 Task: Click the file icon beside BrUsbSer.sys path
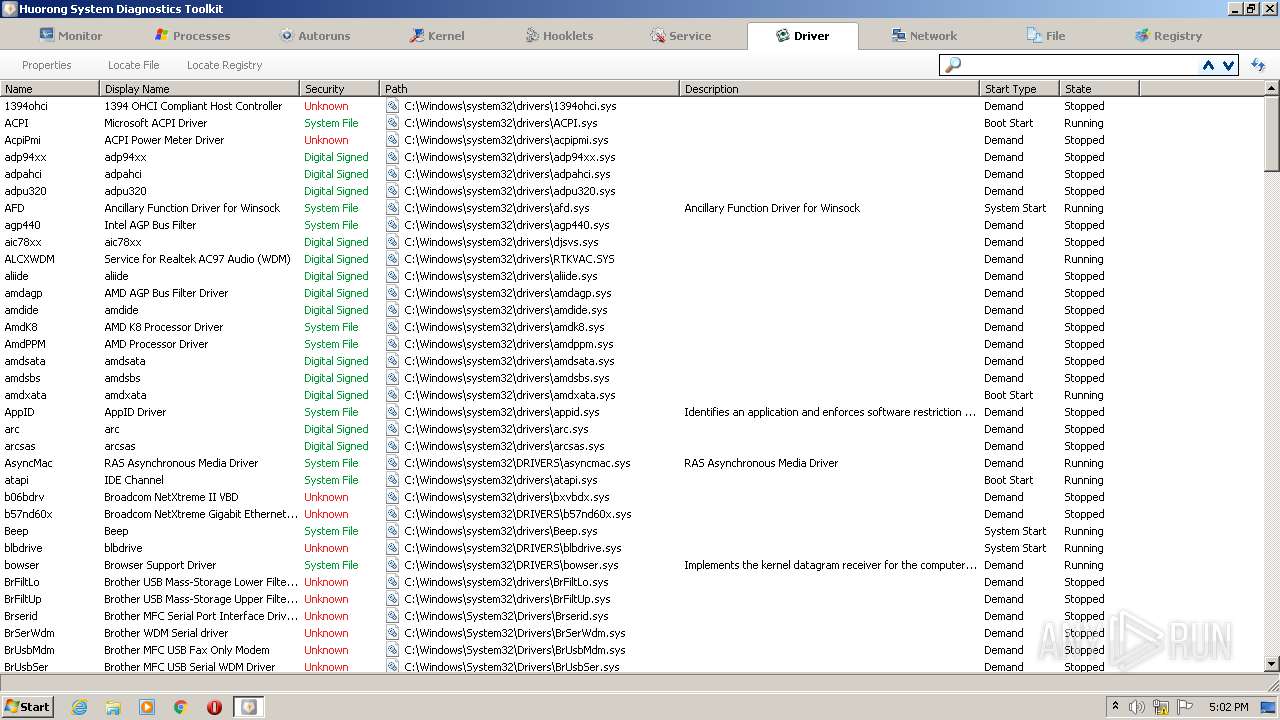coord(393,667)
